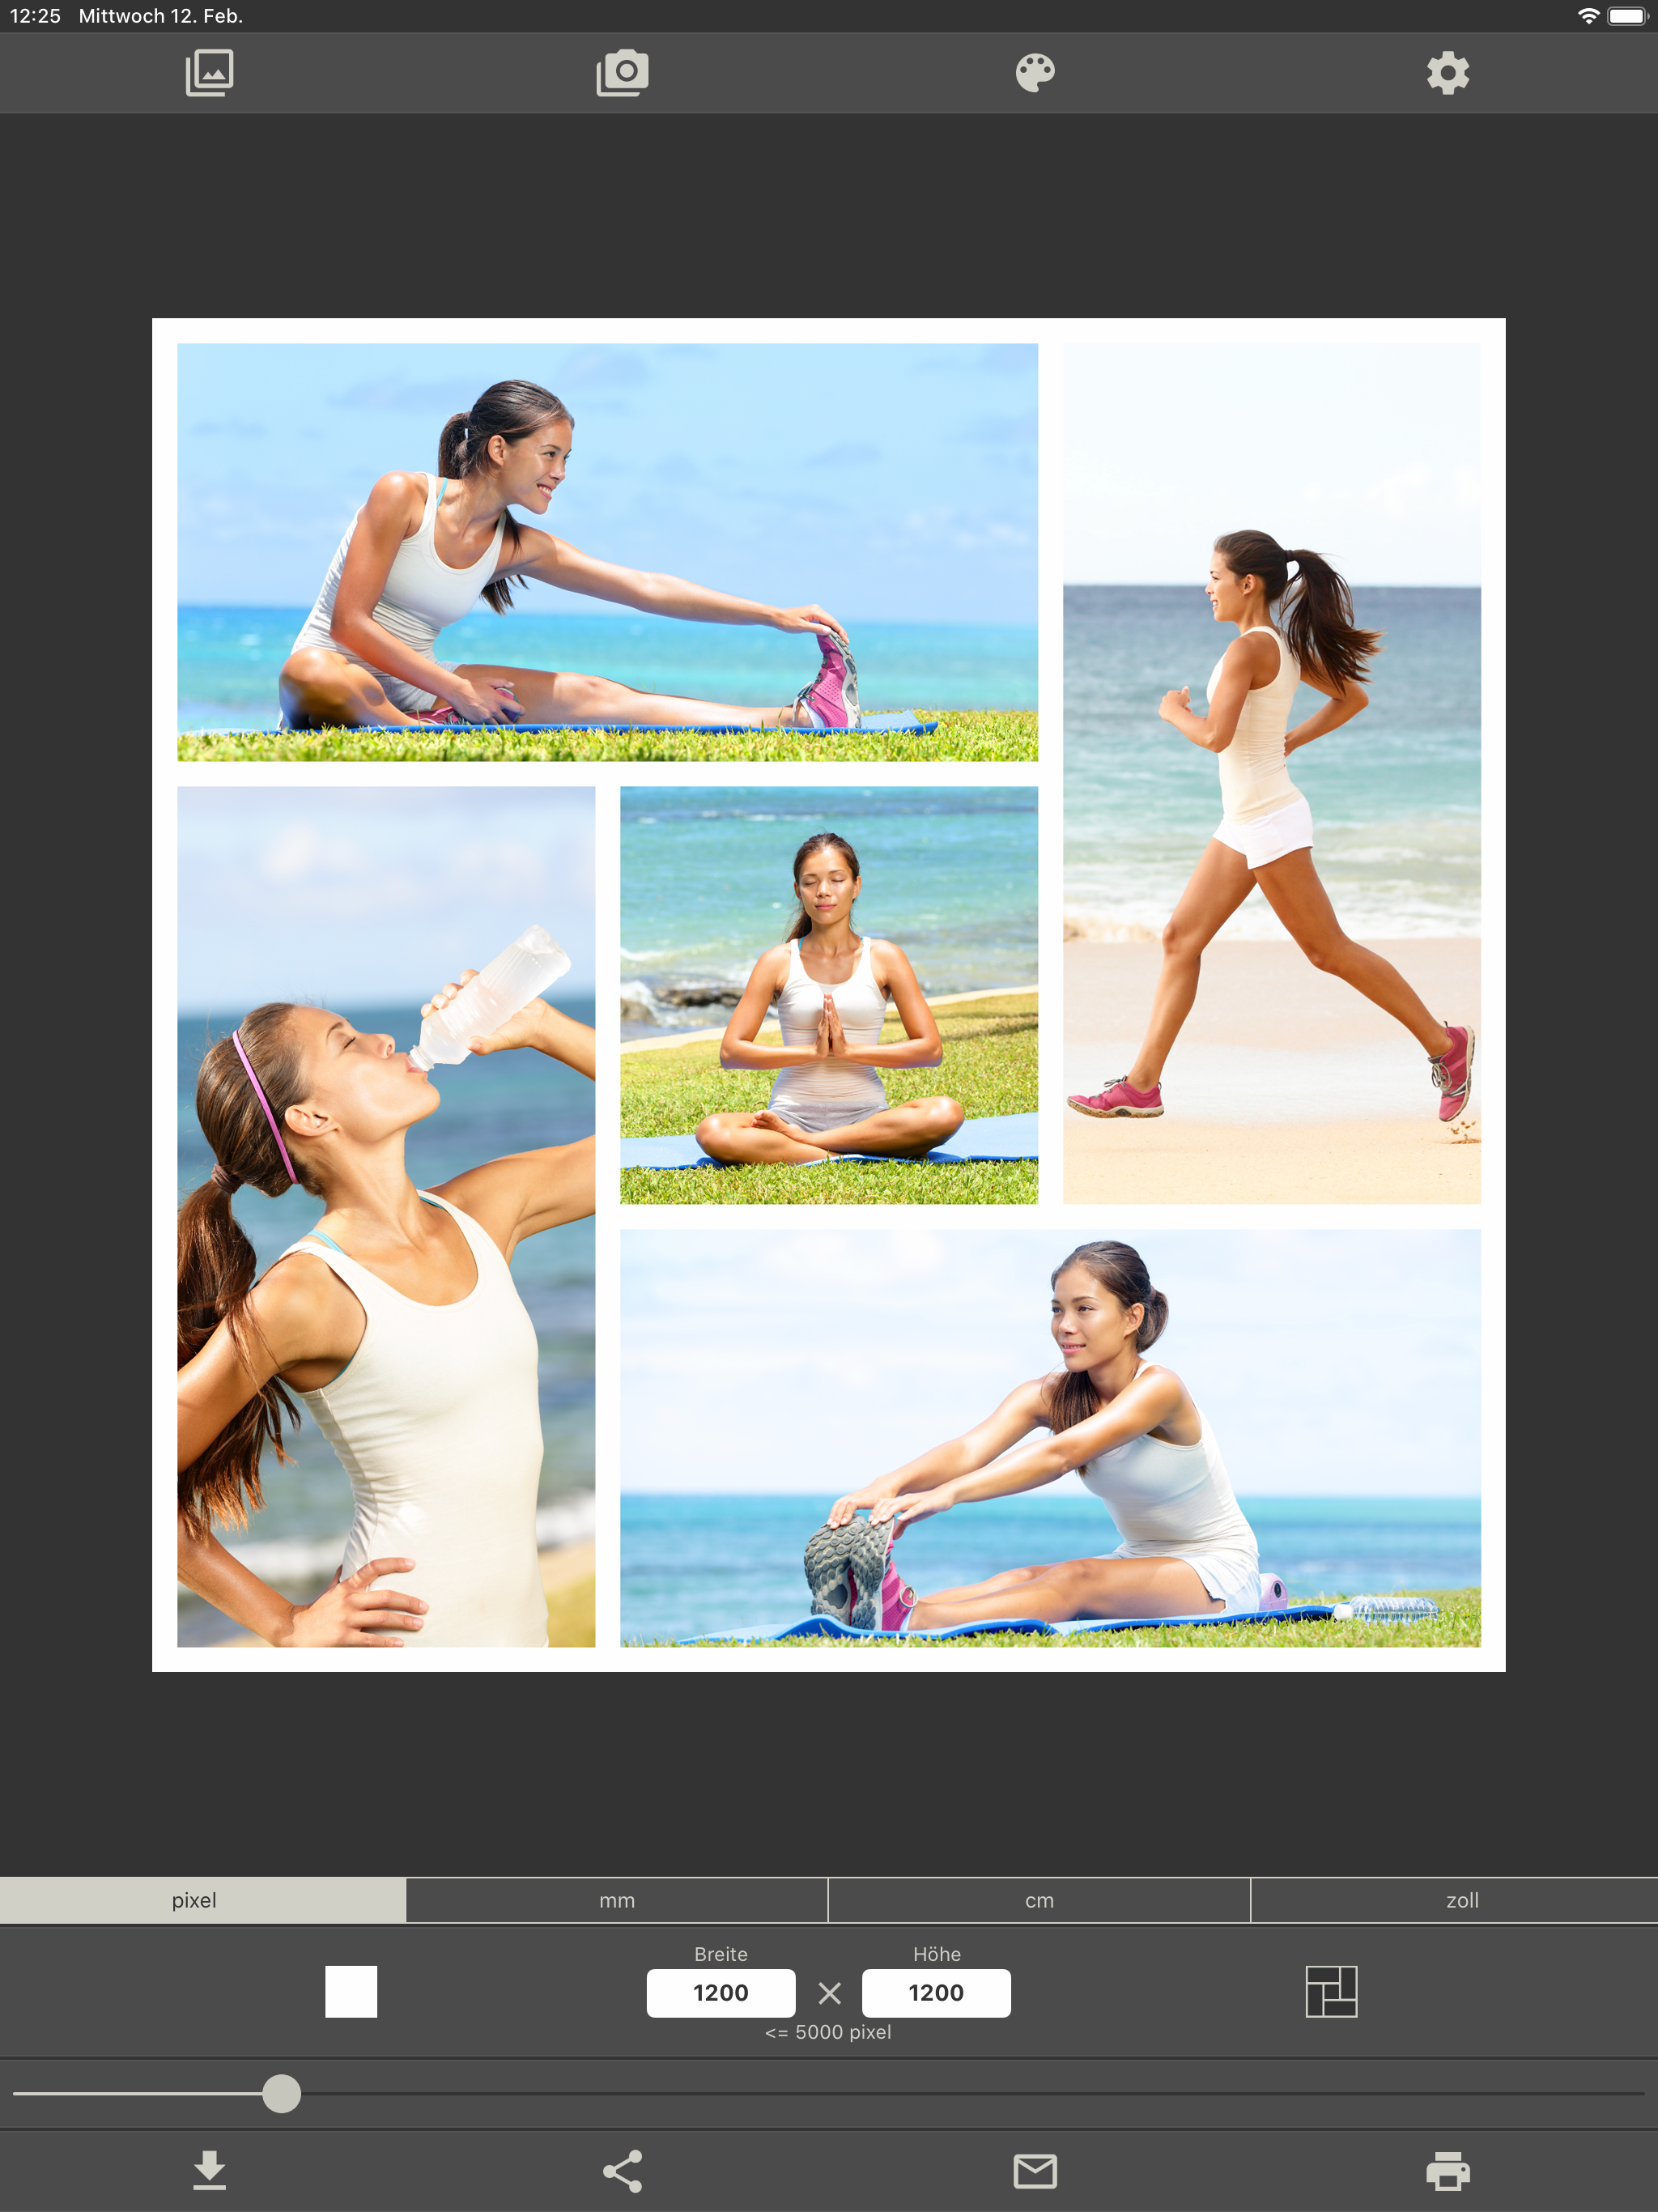Tap the camera capture icon
Image resolution: width=1658 pixels, height=2212 pixels.
click(622, 73)
